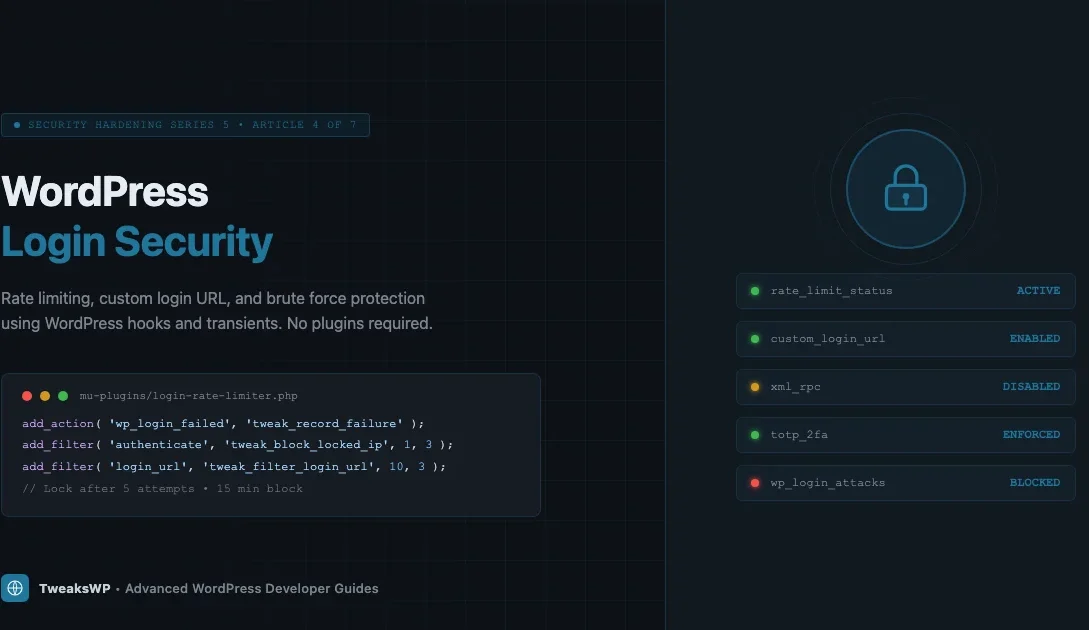1089x630 pixels.
Task: Expand the wp_login_attacks BLOCKED row
Action: coord(905,482)
